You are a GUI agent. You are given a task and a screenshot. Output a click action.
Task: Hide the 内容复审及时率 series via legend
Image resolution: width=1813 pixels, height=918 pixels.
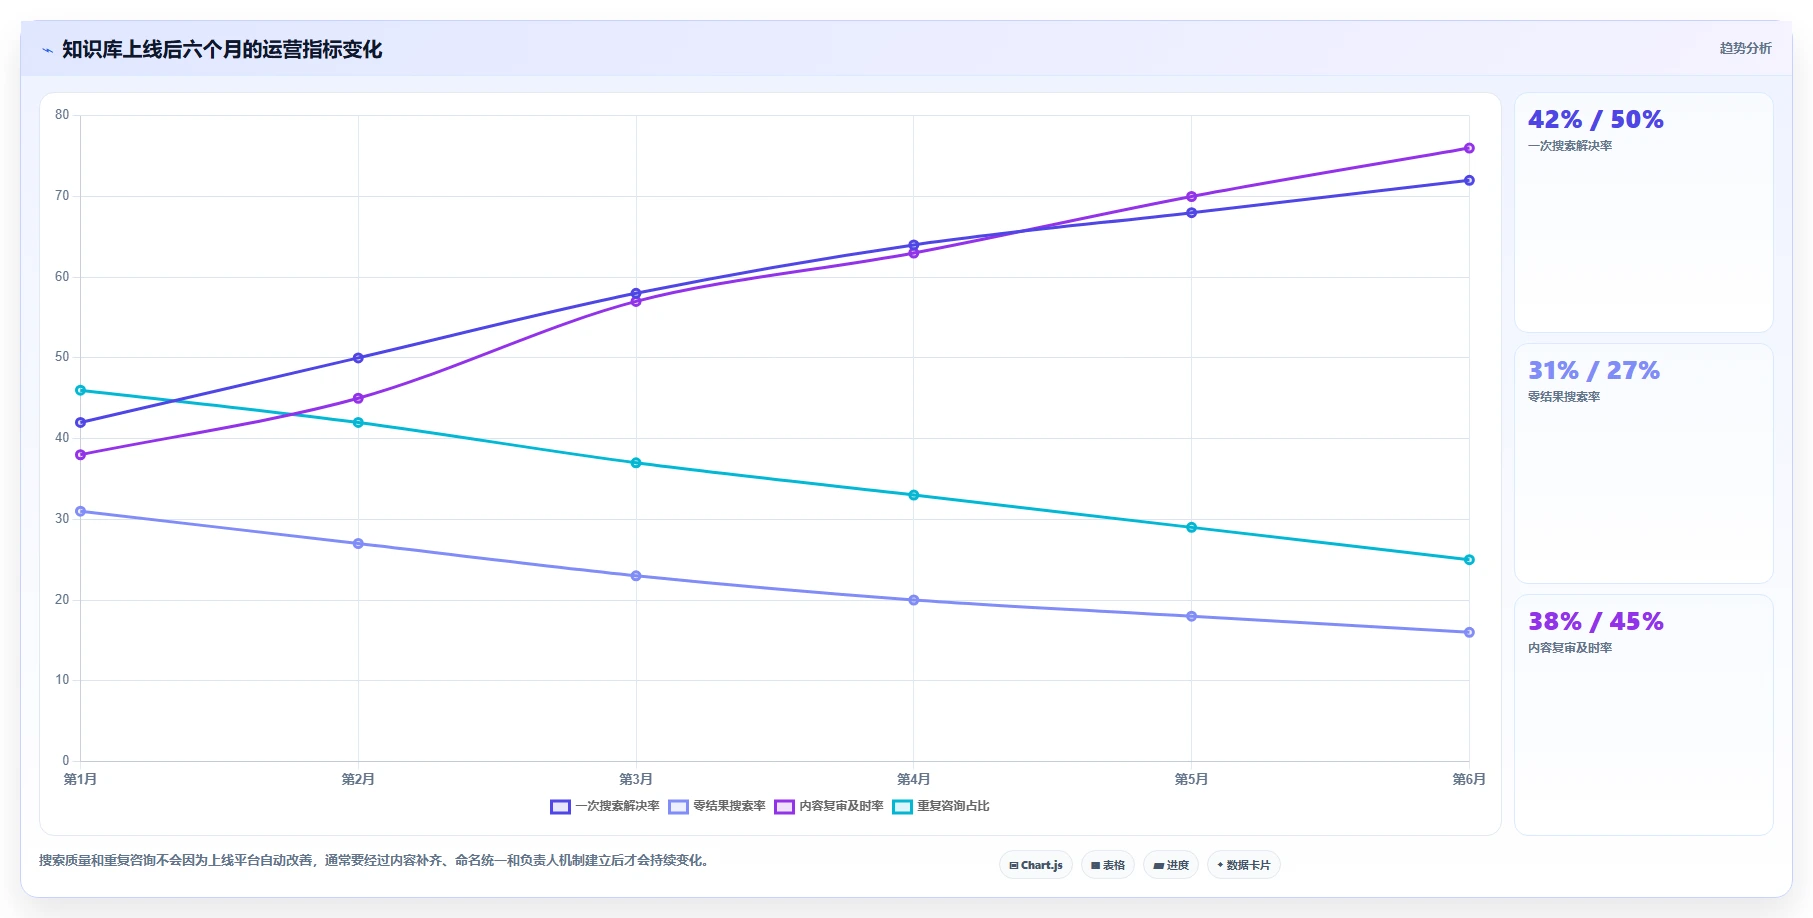tap(829, 807)
